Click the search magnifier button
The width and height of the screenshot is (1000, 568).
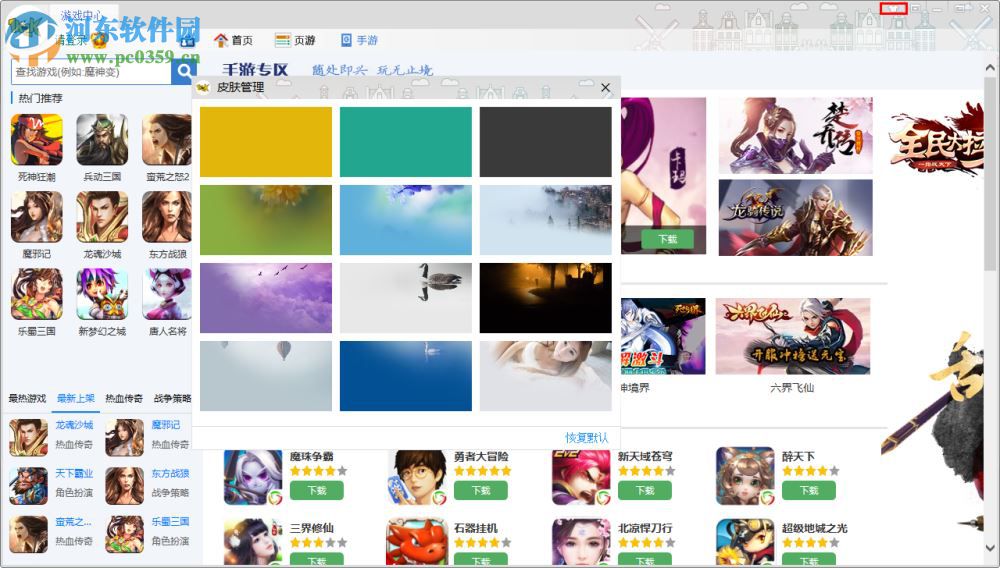(184, 71)
